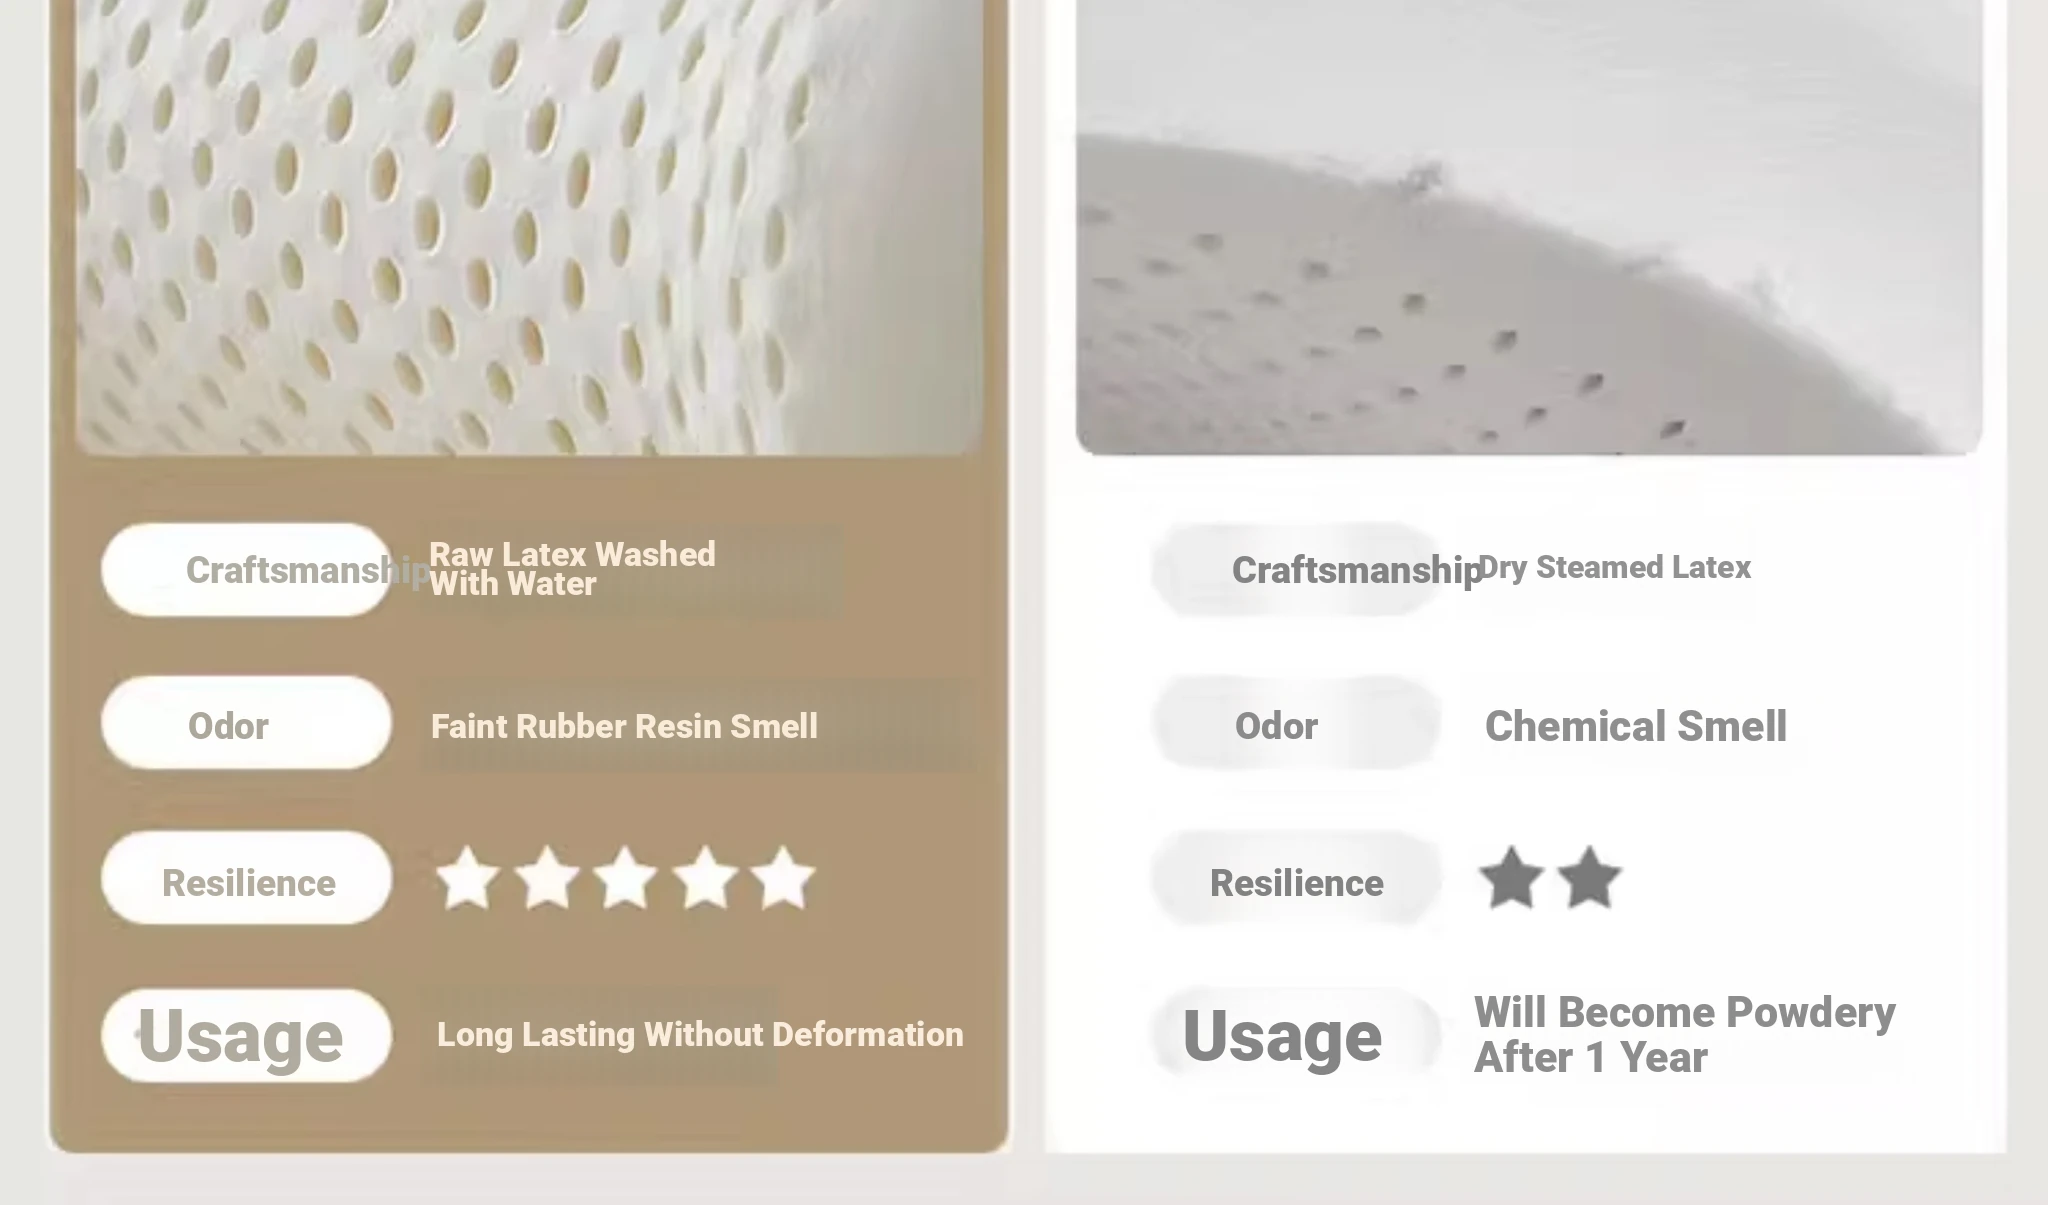Select the gray dry steamed latex image

coord(1529,227)
